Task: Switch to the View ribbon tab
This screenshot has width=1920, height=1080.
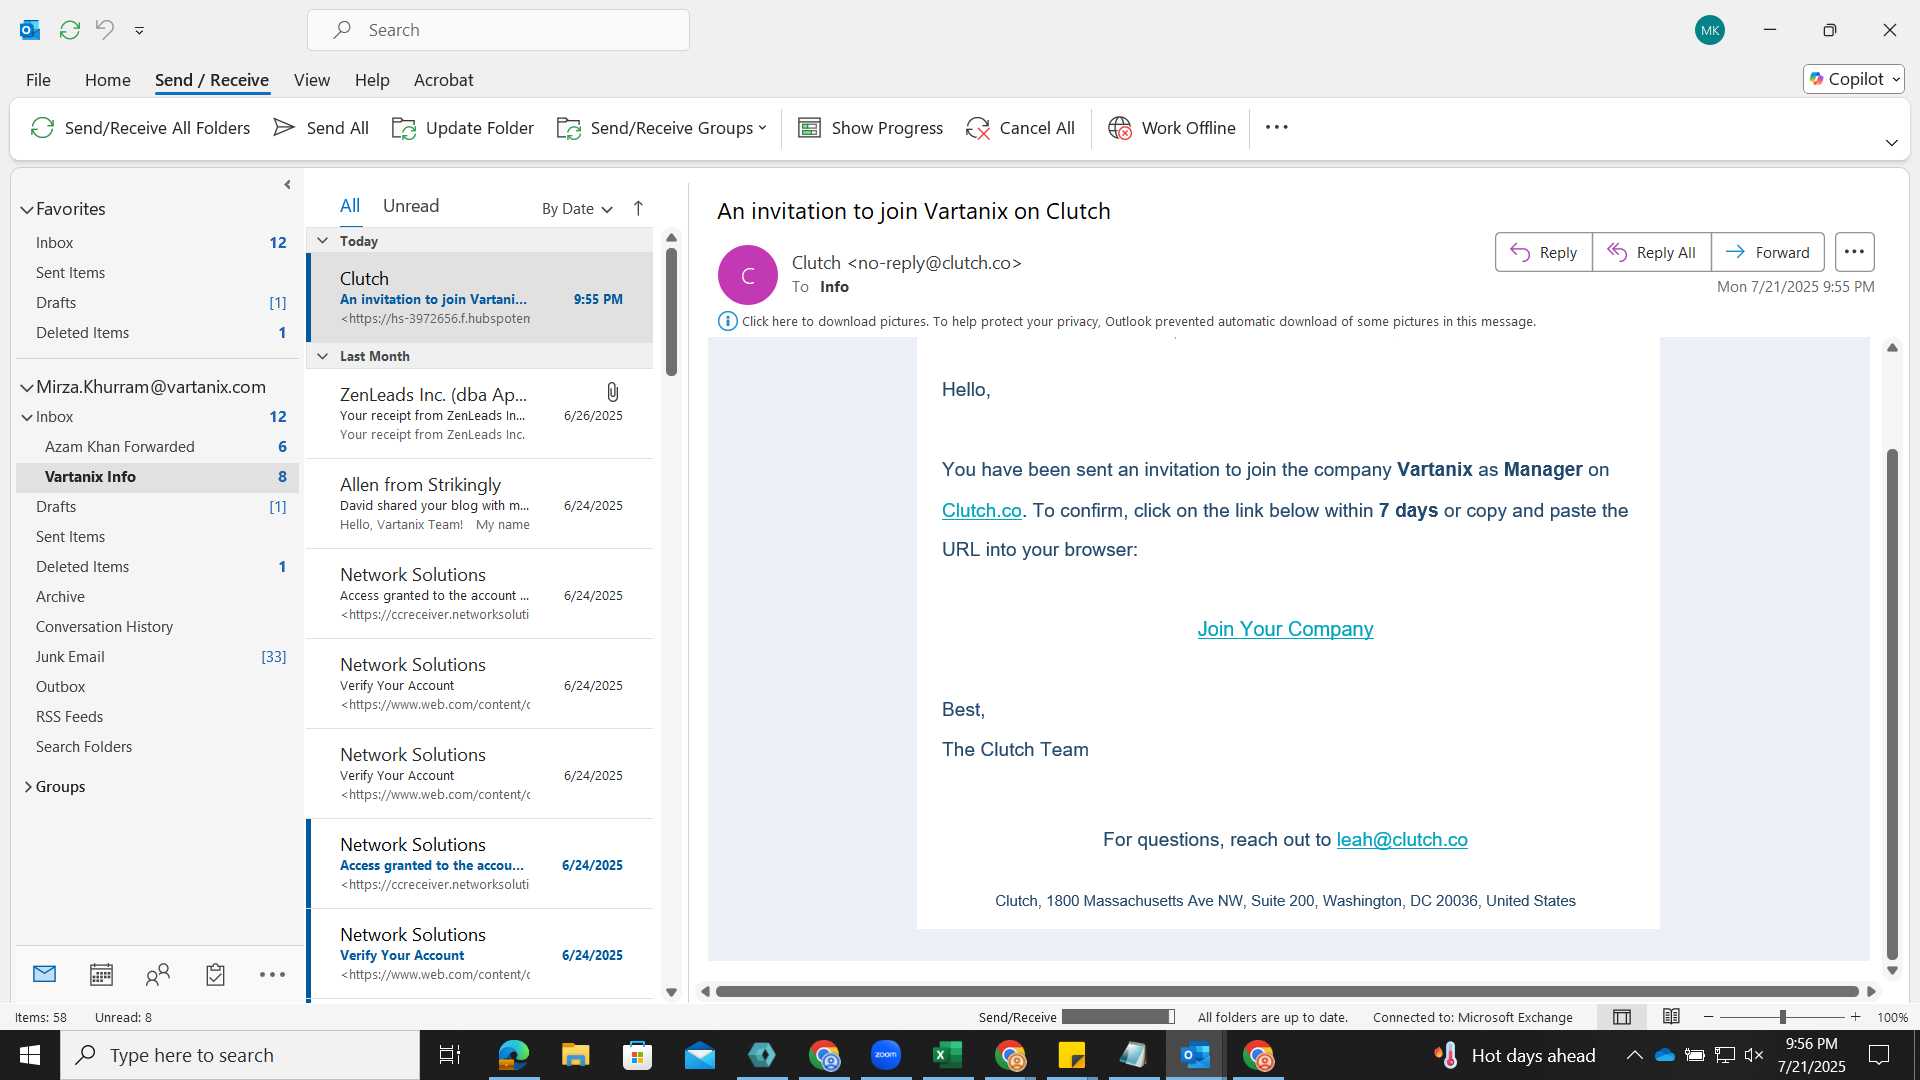Action: (x=311, y=79)
